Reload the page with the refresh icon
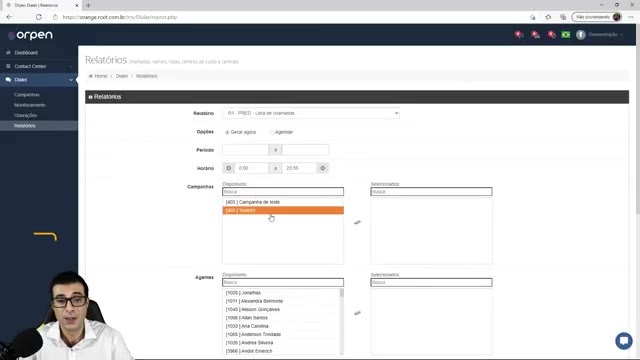This screenshot has height=360, width=640. click(38, 17)
